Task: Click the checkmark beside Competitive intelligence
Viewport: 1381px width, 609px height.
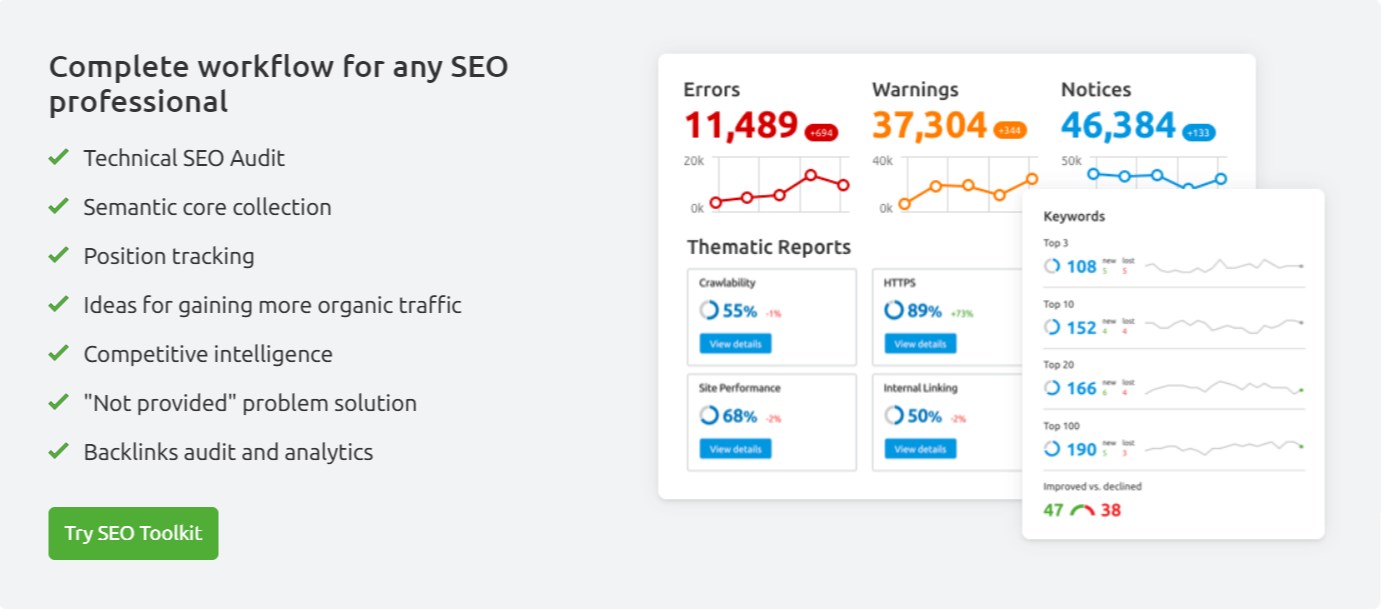Action: pyautogui.click(x=58, y=353)
